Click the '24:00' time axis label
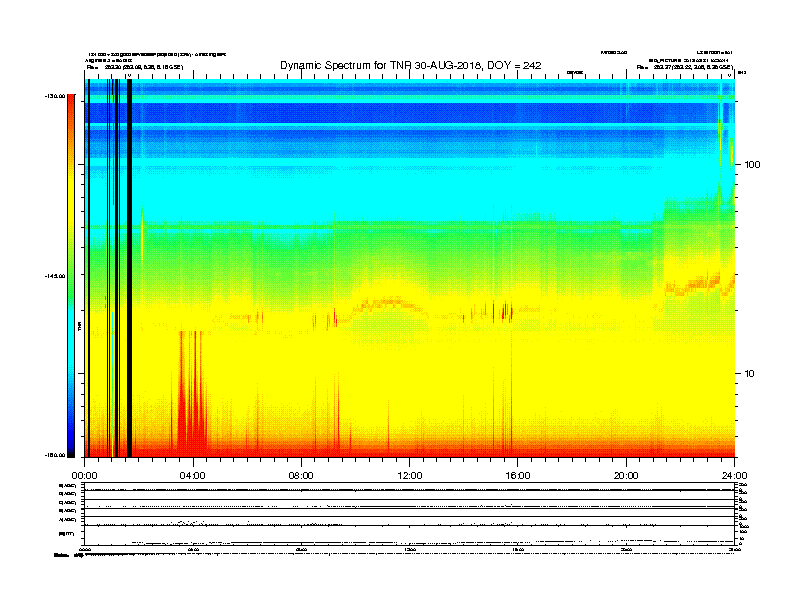The height and width of the screenshot is (612, 792). (734, 476)
